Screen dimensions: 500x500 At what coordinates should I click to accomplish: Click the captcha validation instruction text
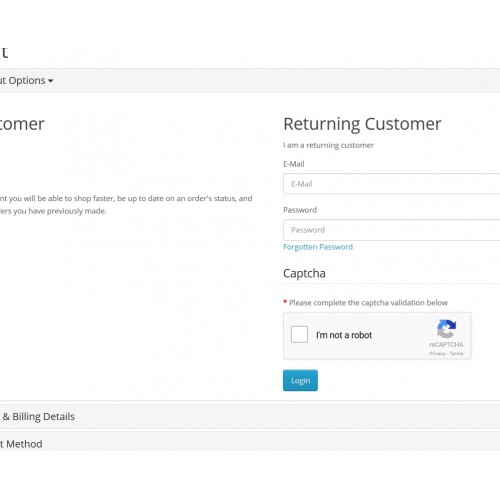pyautogui.click(x=368, y=303)
